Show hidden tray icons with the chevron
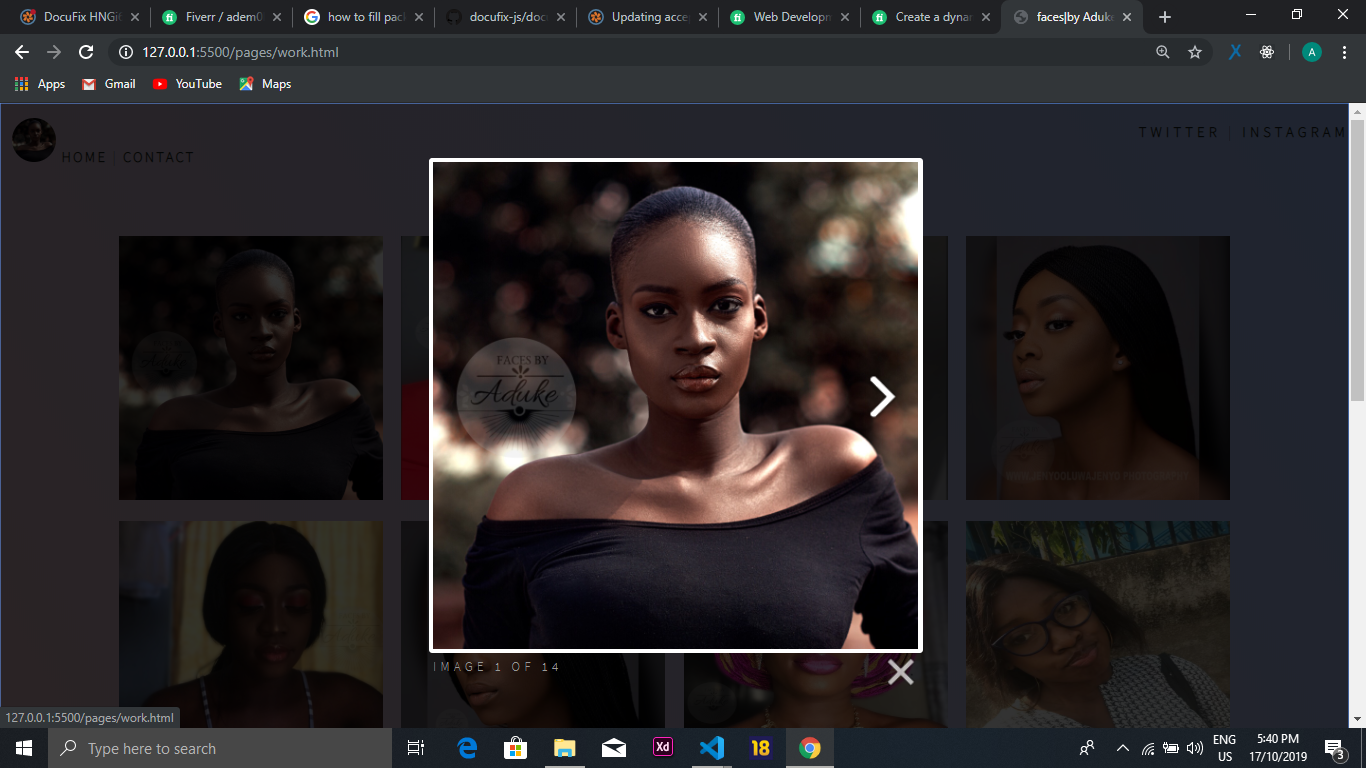 1122,748
